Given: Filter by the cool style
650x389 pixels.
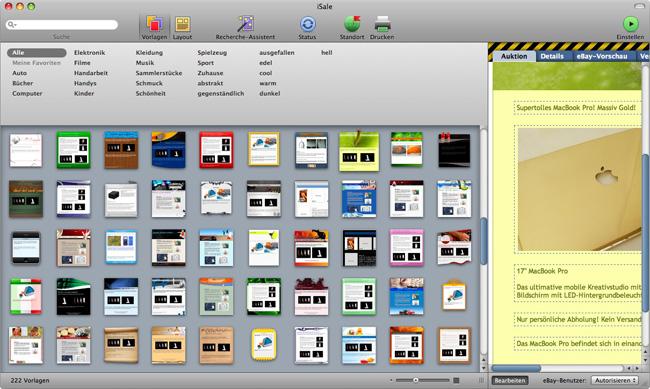Looking at the screenshot, I should click(266, 73).
